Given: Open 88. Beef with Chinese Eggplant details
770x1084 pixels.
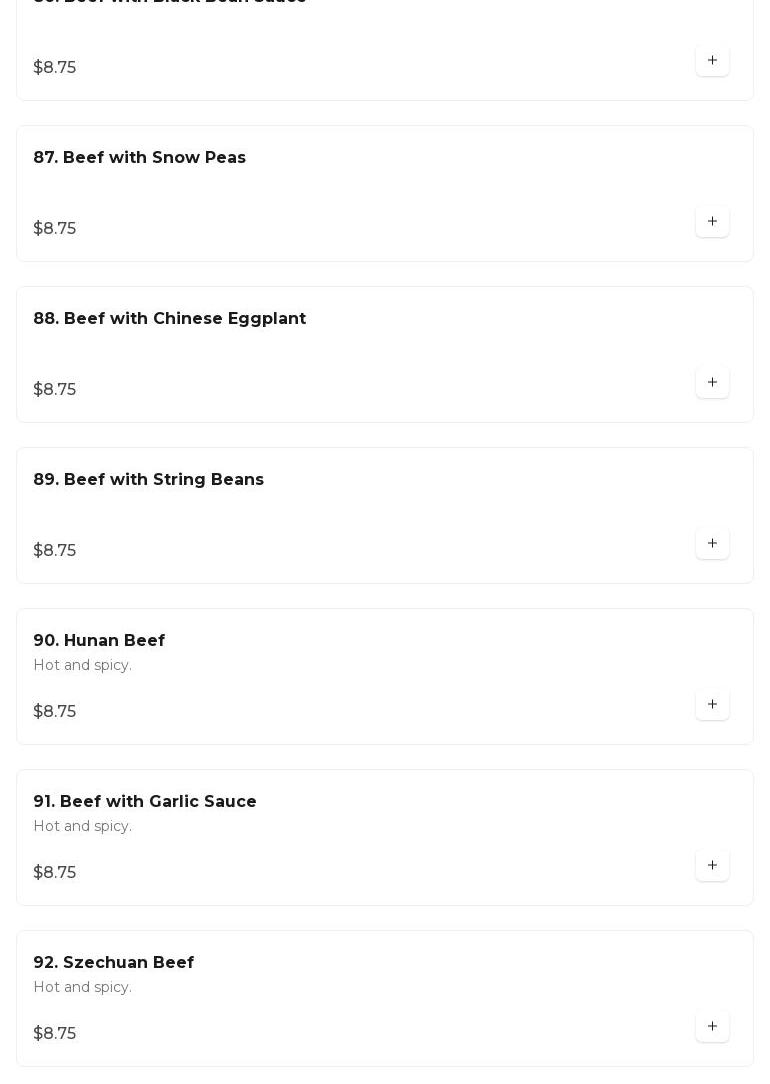Looking at the screenshot, I should pos(169,319).
